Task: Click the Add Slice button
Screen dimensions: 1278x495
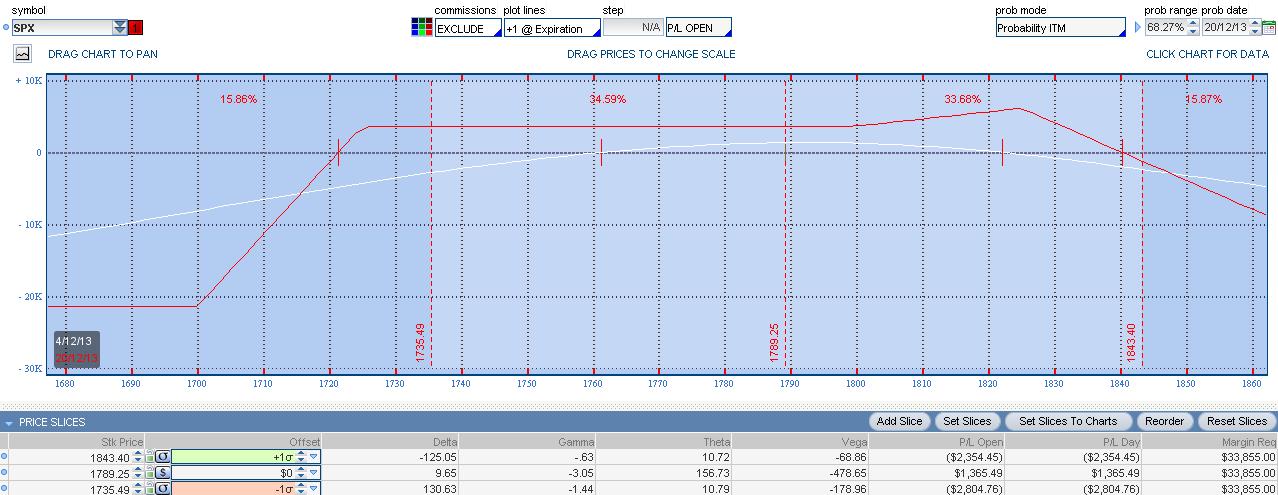Action: coord(900,421)
